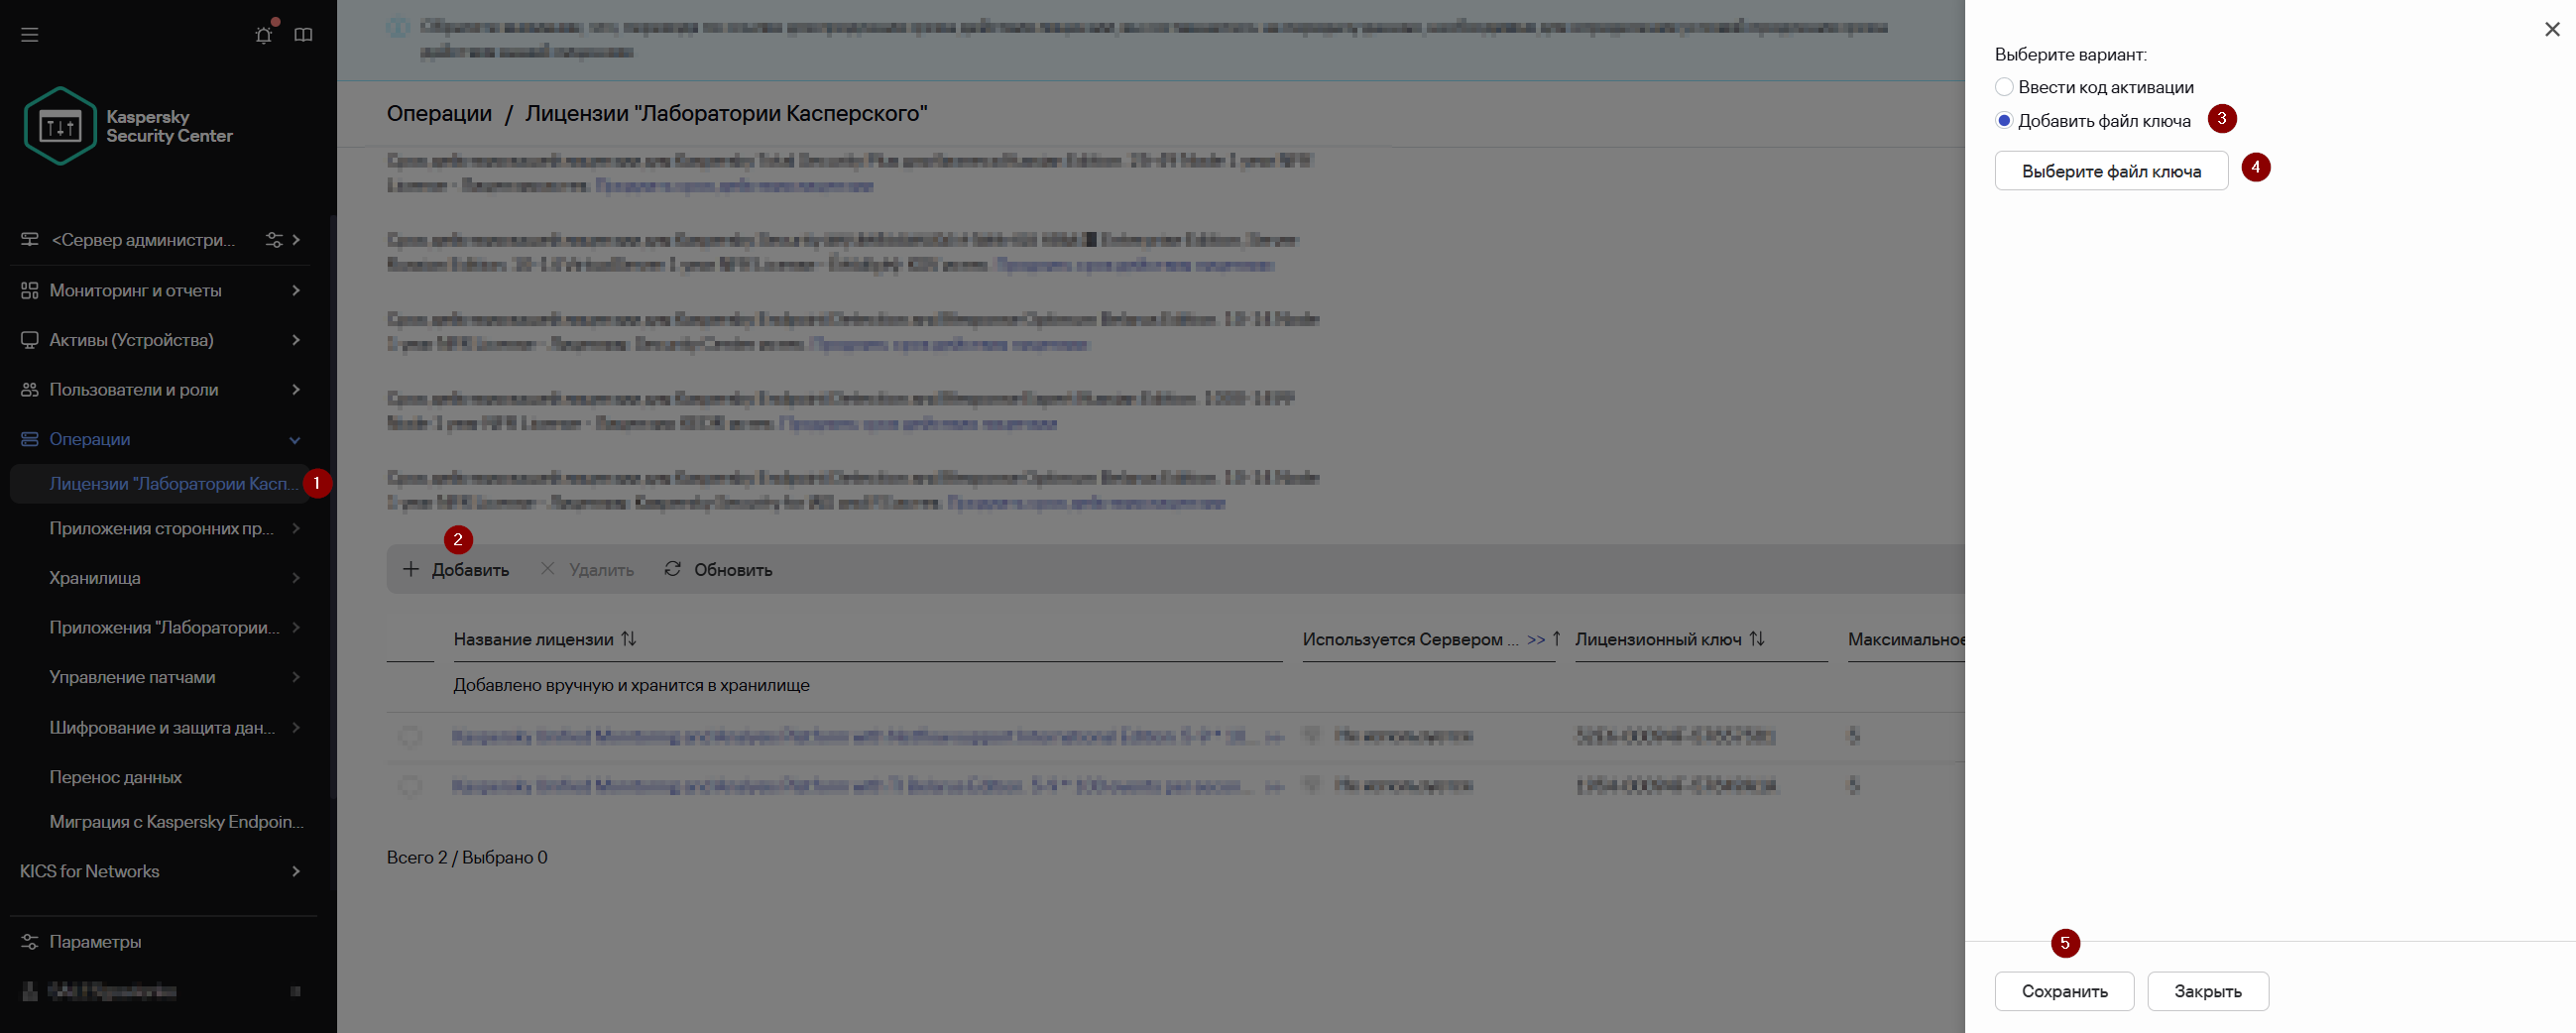Open the documentation book icon
The width and height of the screenshot is (2576, 1033).
coord(304,35)
